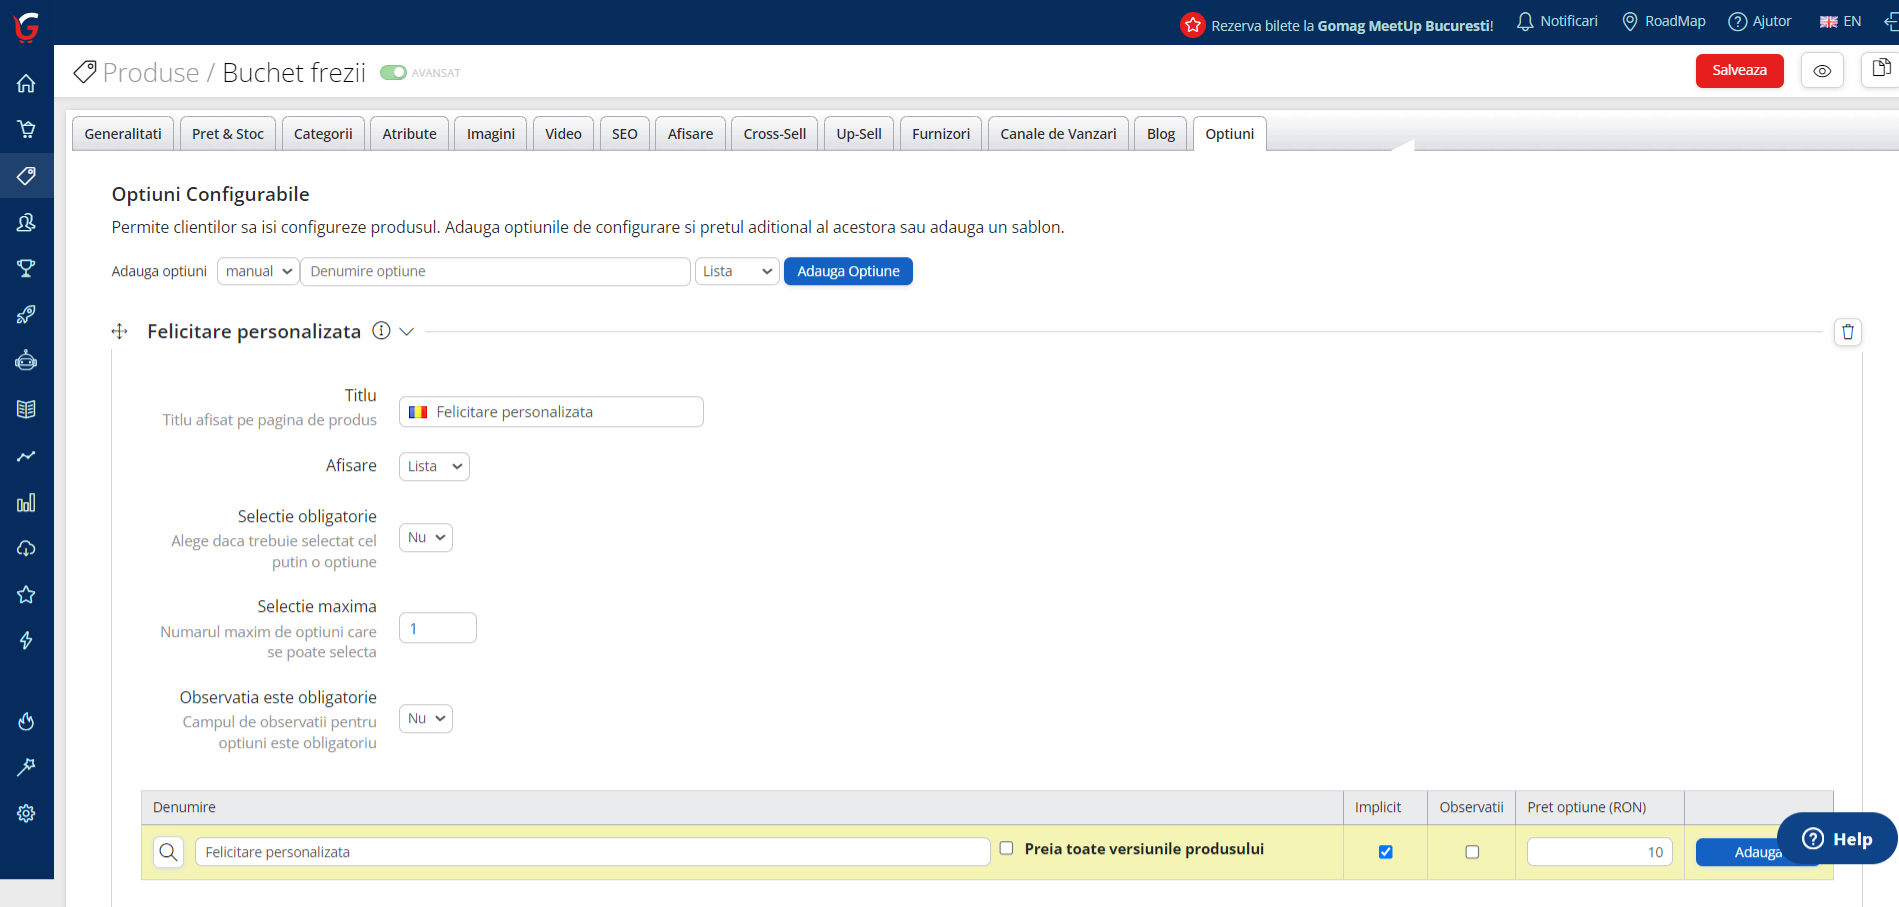Click the Denumire optiune input field

pos(495,272)
